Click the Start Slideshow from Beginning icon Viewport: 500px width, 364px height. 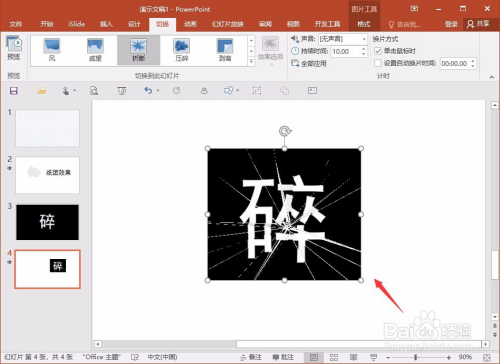pos(122,91)
